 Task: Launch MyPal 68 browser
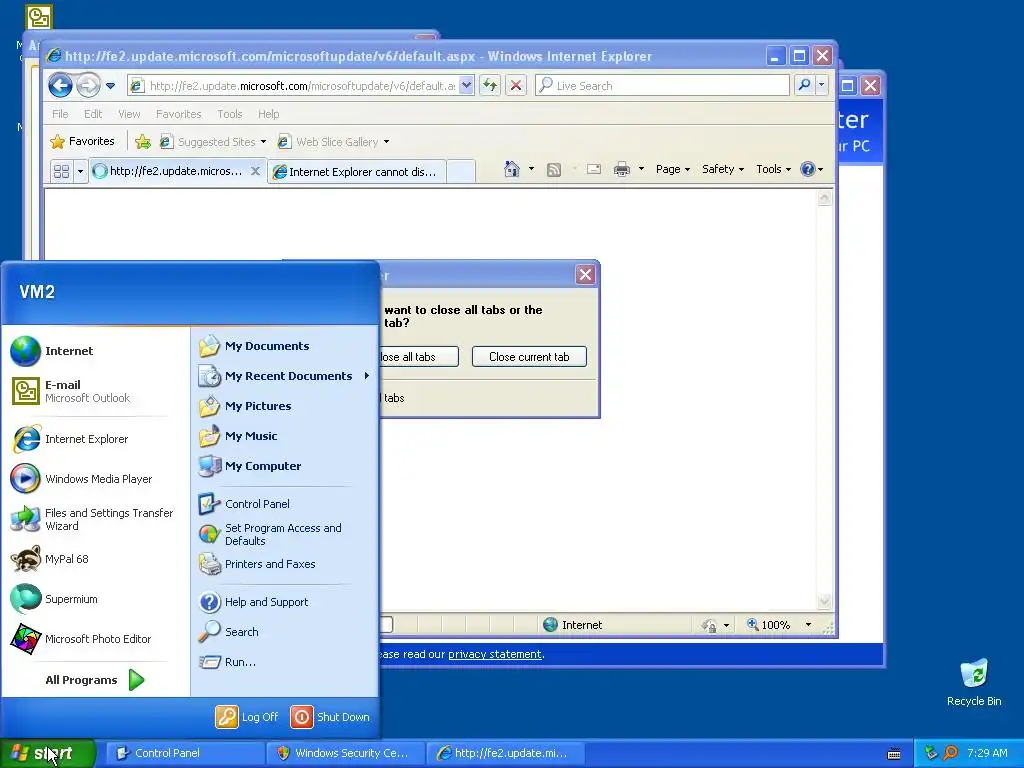pyautogui.click(x=95, y=559)
